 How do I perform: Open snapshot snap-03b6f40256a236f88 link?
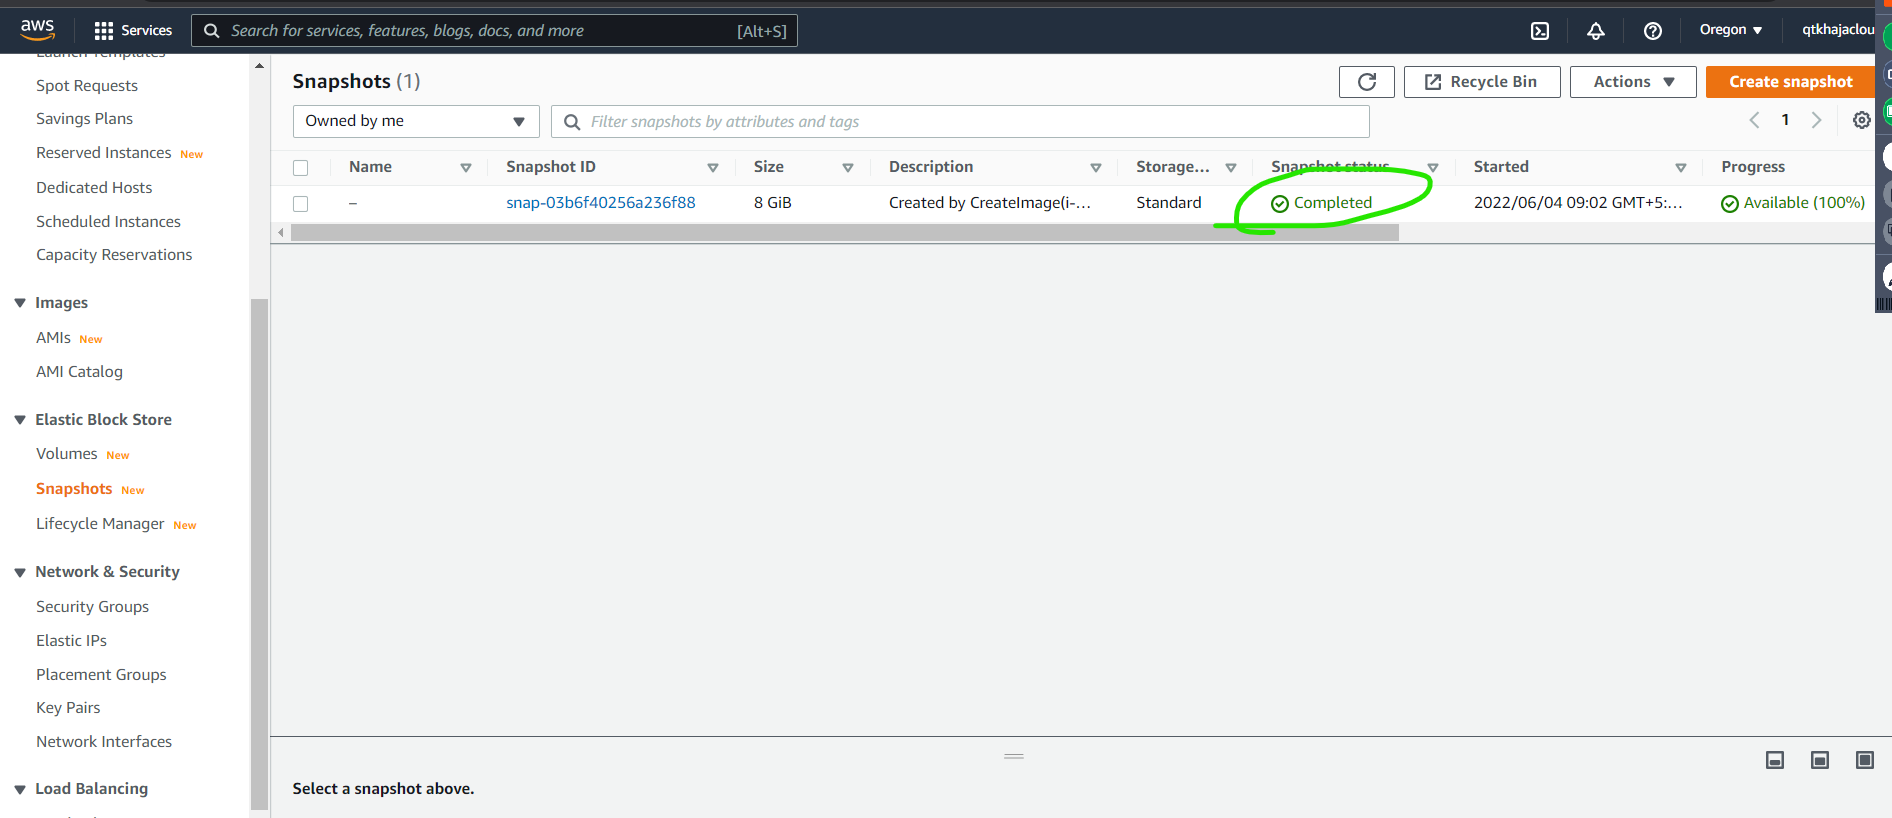click(x=600, y=203)
